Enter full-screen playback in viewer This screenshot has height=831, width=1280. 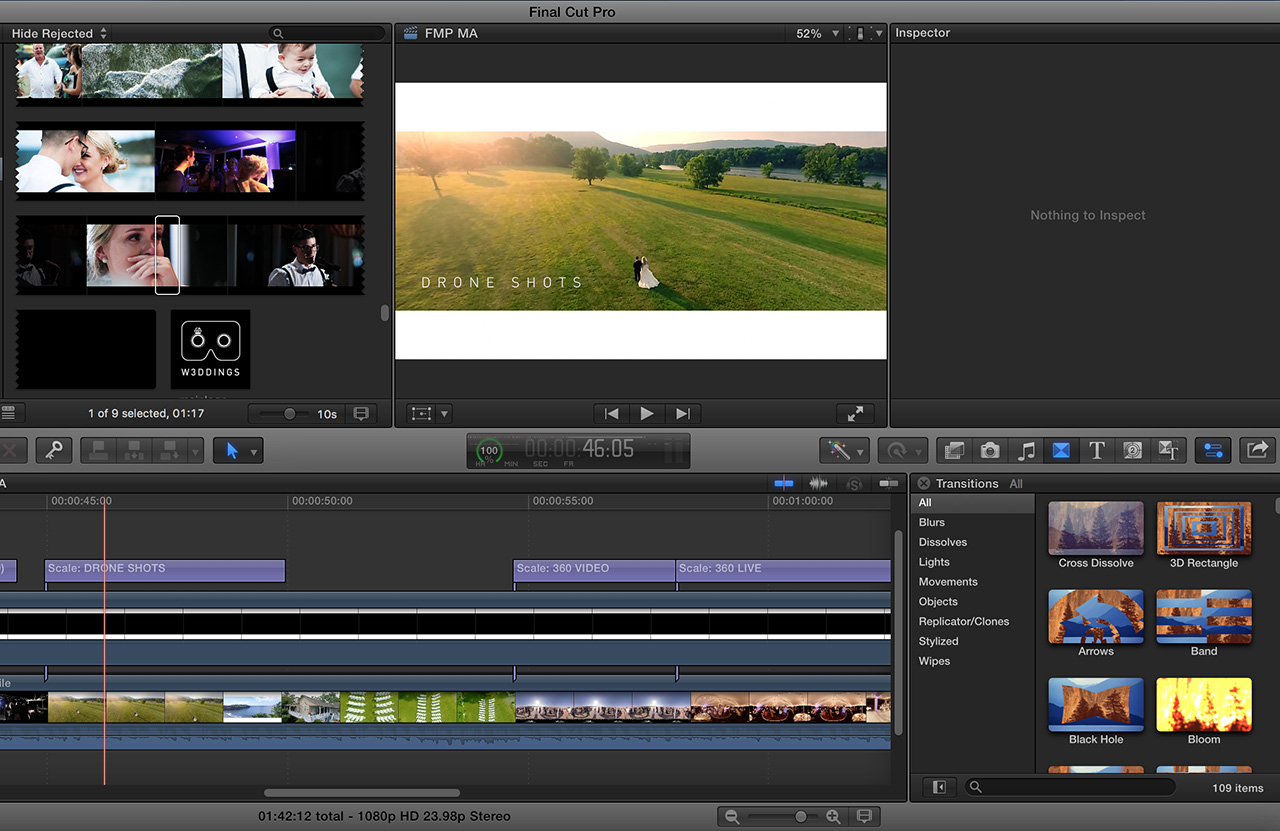coord(855,413)
